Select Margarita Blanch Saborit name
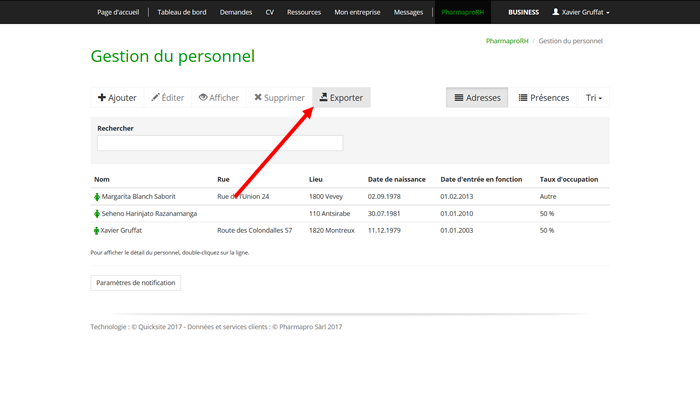 coord(138,196)
